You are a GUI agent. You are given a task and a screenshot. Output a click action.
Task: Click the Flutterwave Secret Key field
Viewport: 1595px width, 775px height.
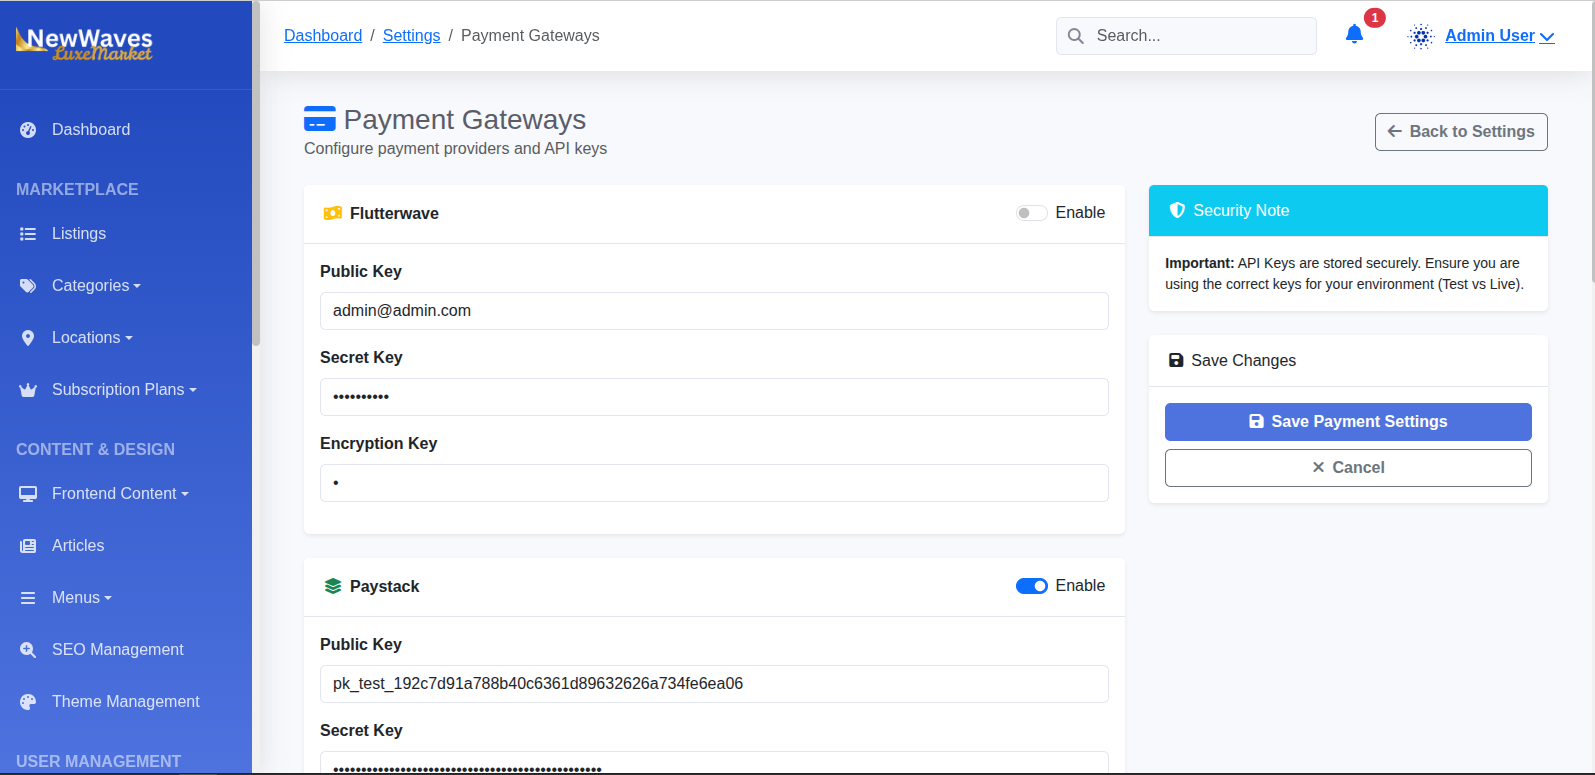[x=714, y=397]
